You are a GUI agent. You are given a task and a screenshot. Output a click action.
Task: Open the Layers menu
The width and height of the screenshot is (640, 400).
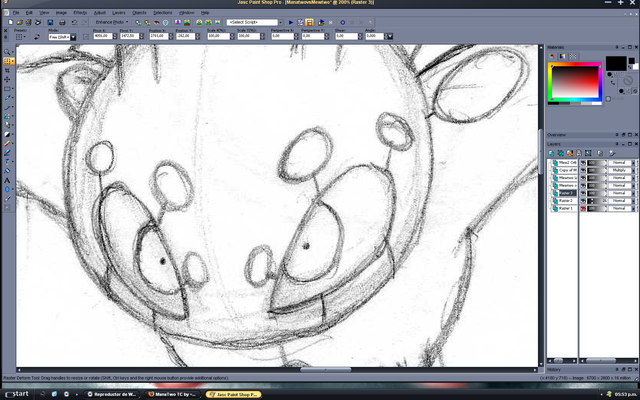click(119, 13)
